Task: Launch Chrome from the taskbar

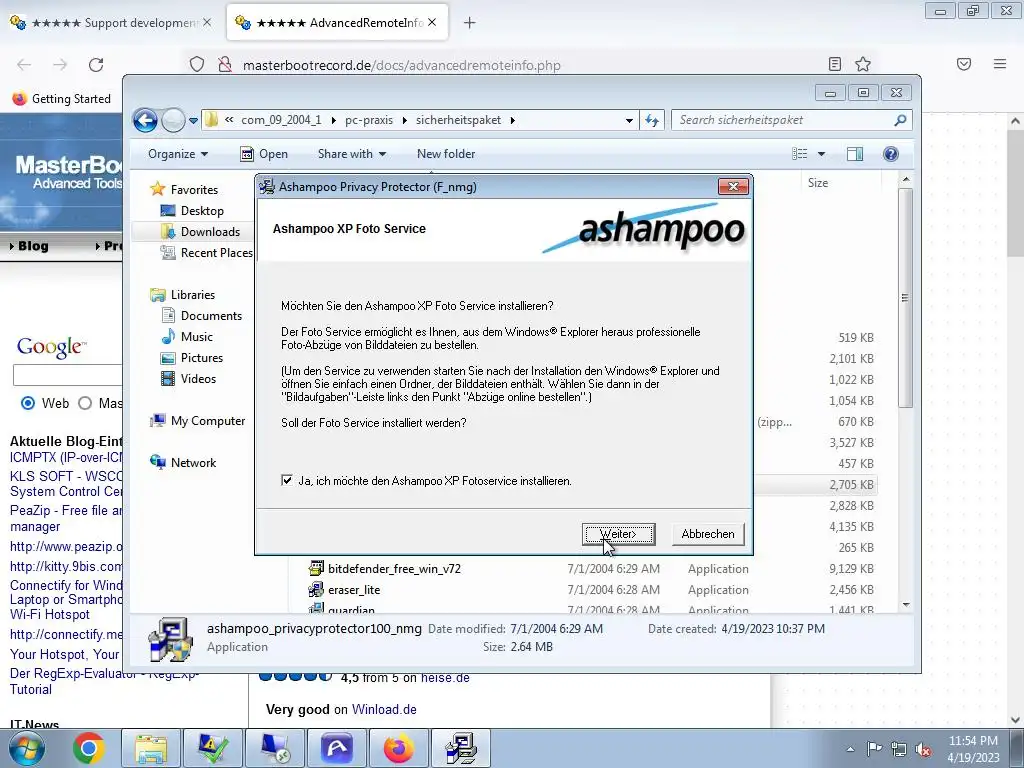Action: coord(89,748)
